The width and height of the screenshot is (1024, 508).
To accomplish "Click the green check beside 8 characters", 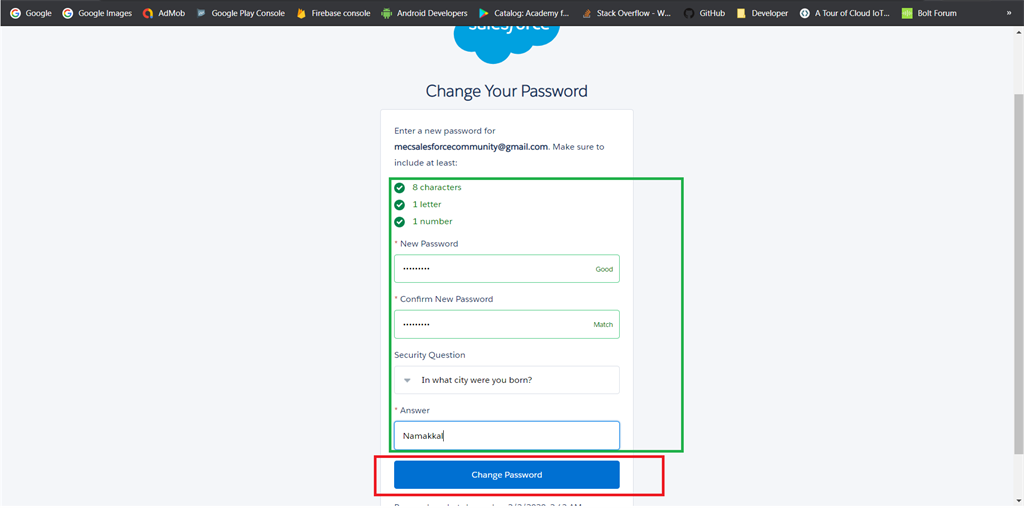I will (400, 187).
